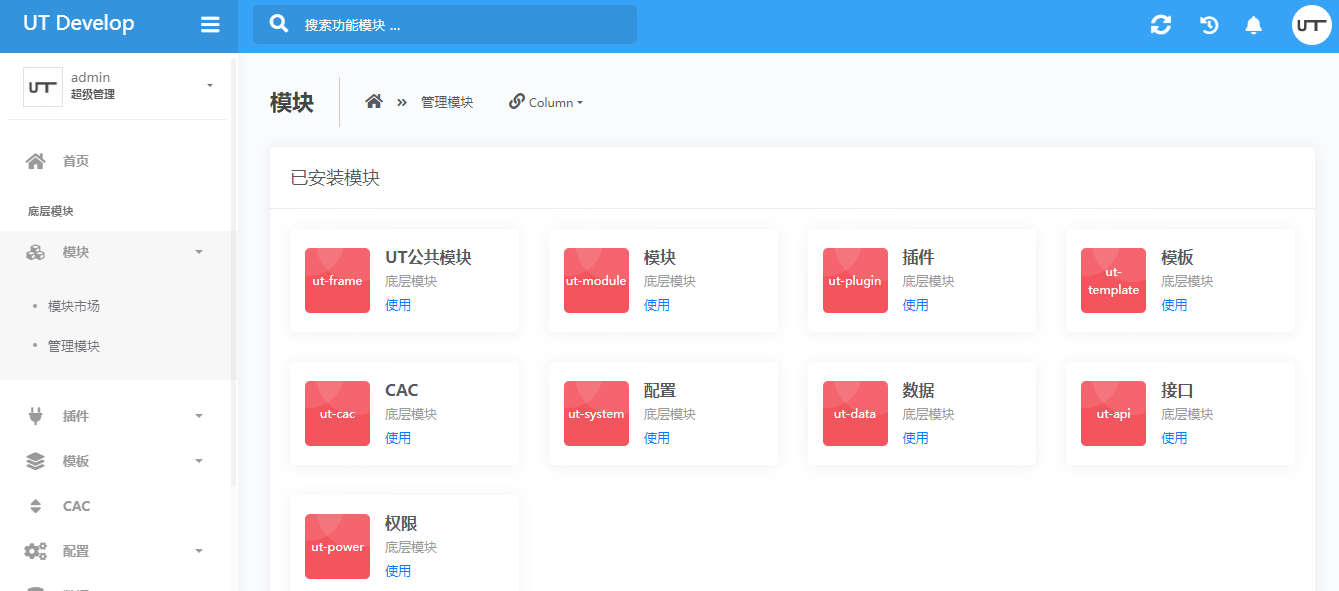Click 使用 link under 数据 module

pyautogui.click(x=915, y=438)
